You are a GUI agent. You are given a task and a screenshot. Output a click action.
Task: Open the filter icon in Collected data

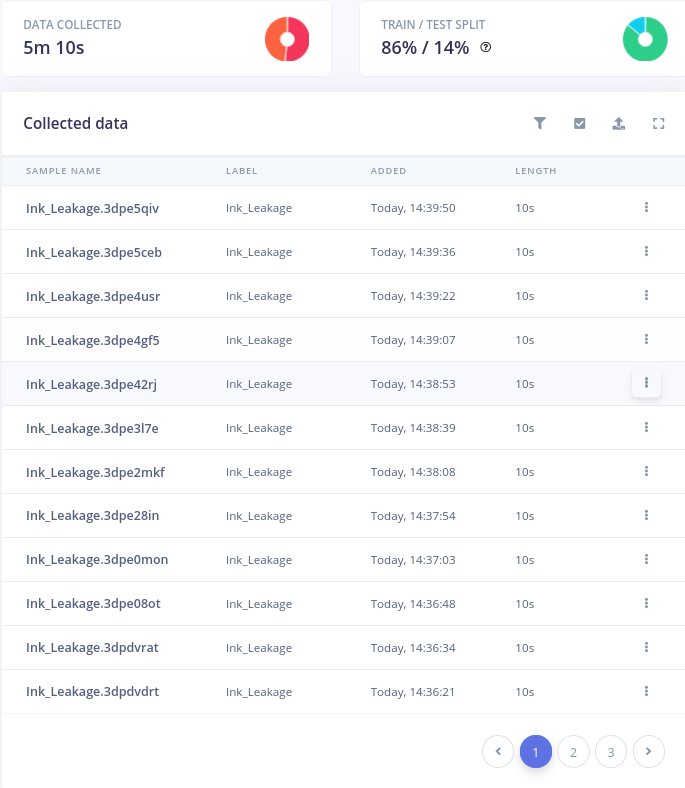(539, 123)
